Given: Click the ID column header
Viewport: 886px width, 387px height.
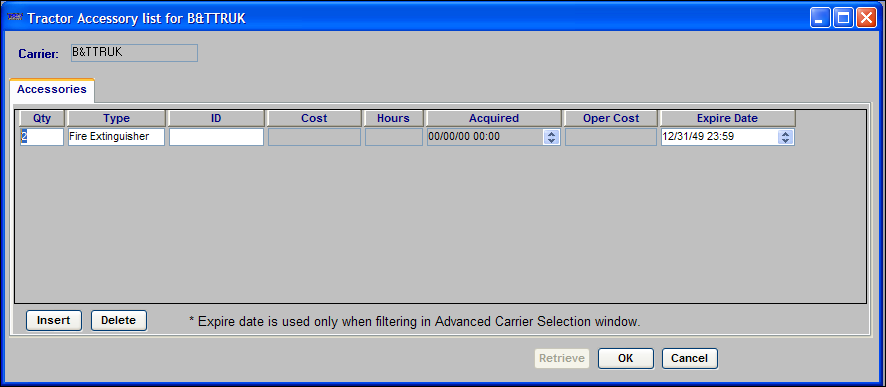Looking at the screenshot, I should point(216,118).
